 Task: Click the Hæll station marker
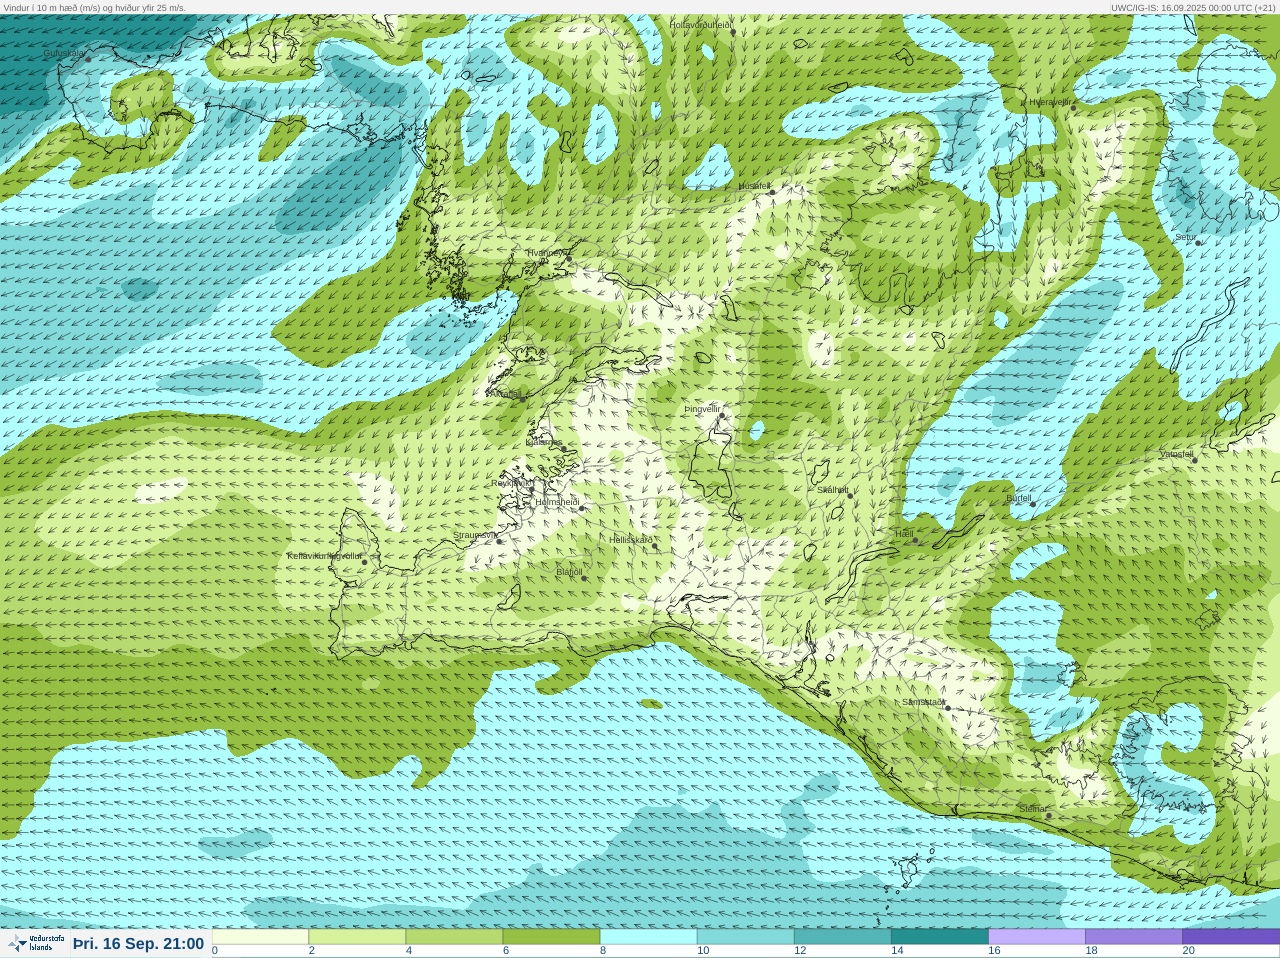tap(915, 540)
